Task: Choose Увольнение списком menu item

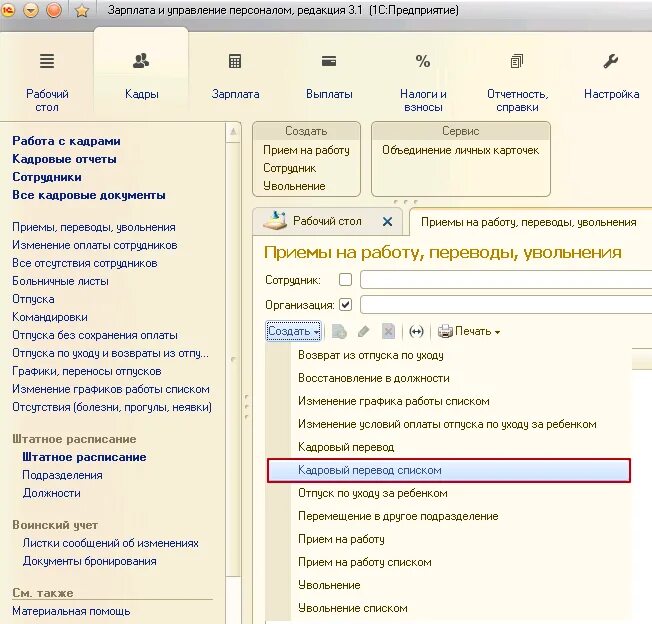Action: 353,608
